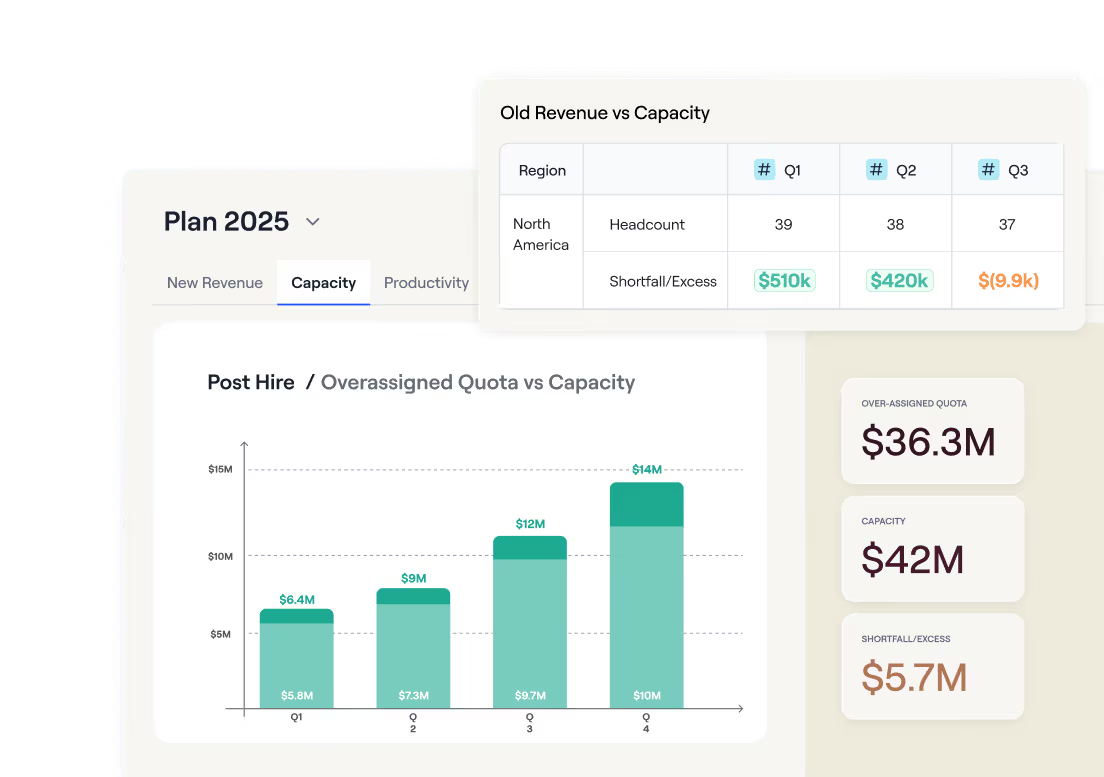Image resolution: width=1104 pixels, height=777 pixels.
Task: Select the Capacity tab
Action: [323, 283]
